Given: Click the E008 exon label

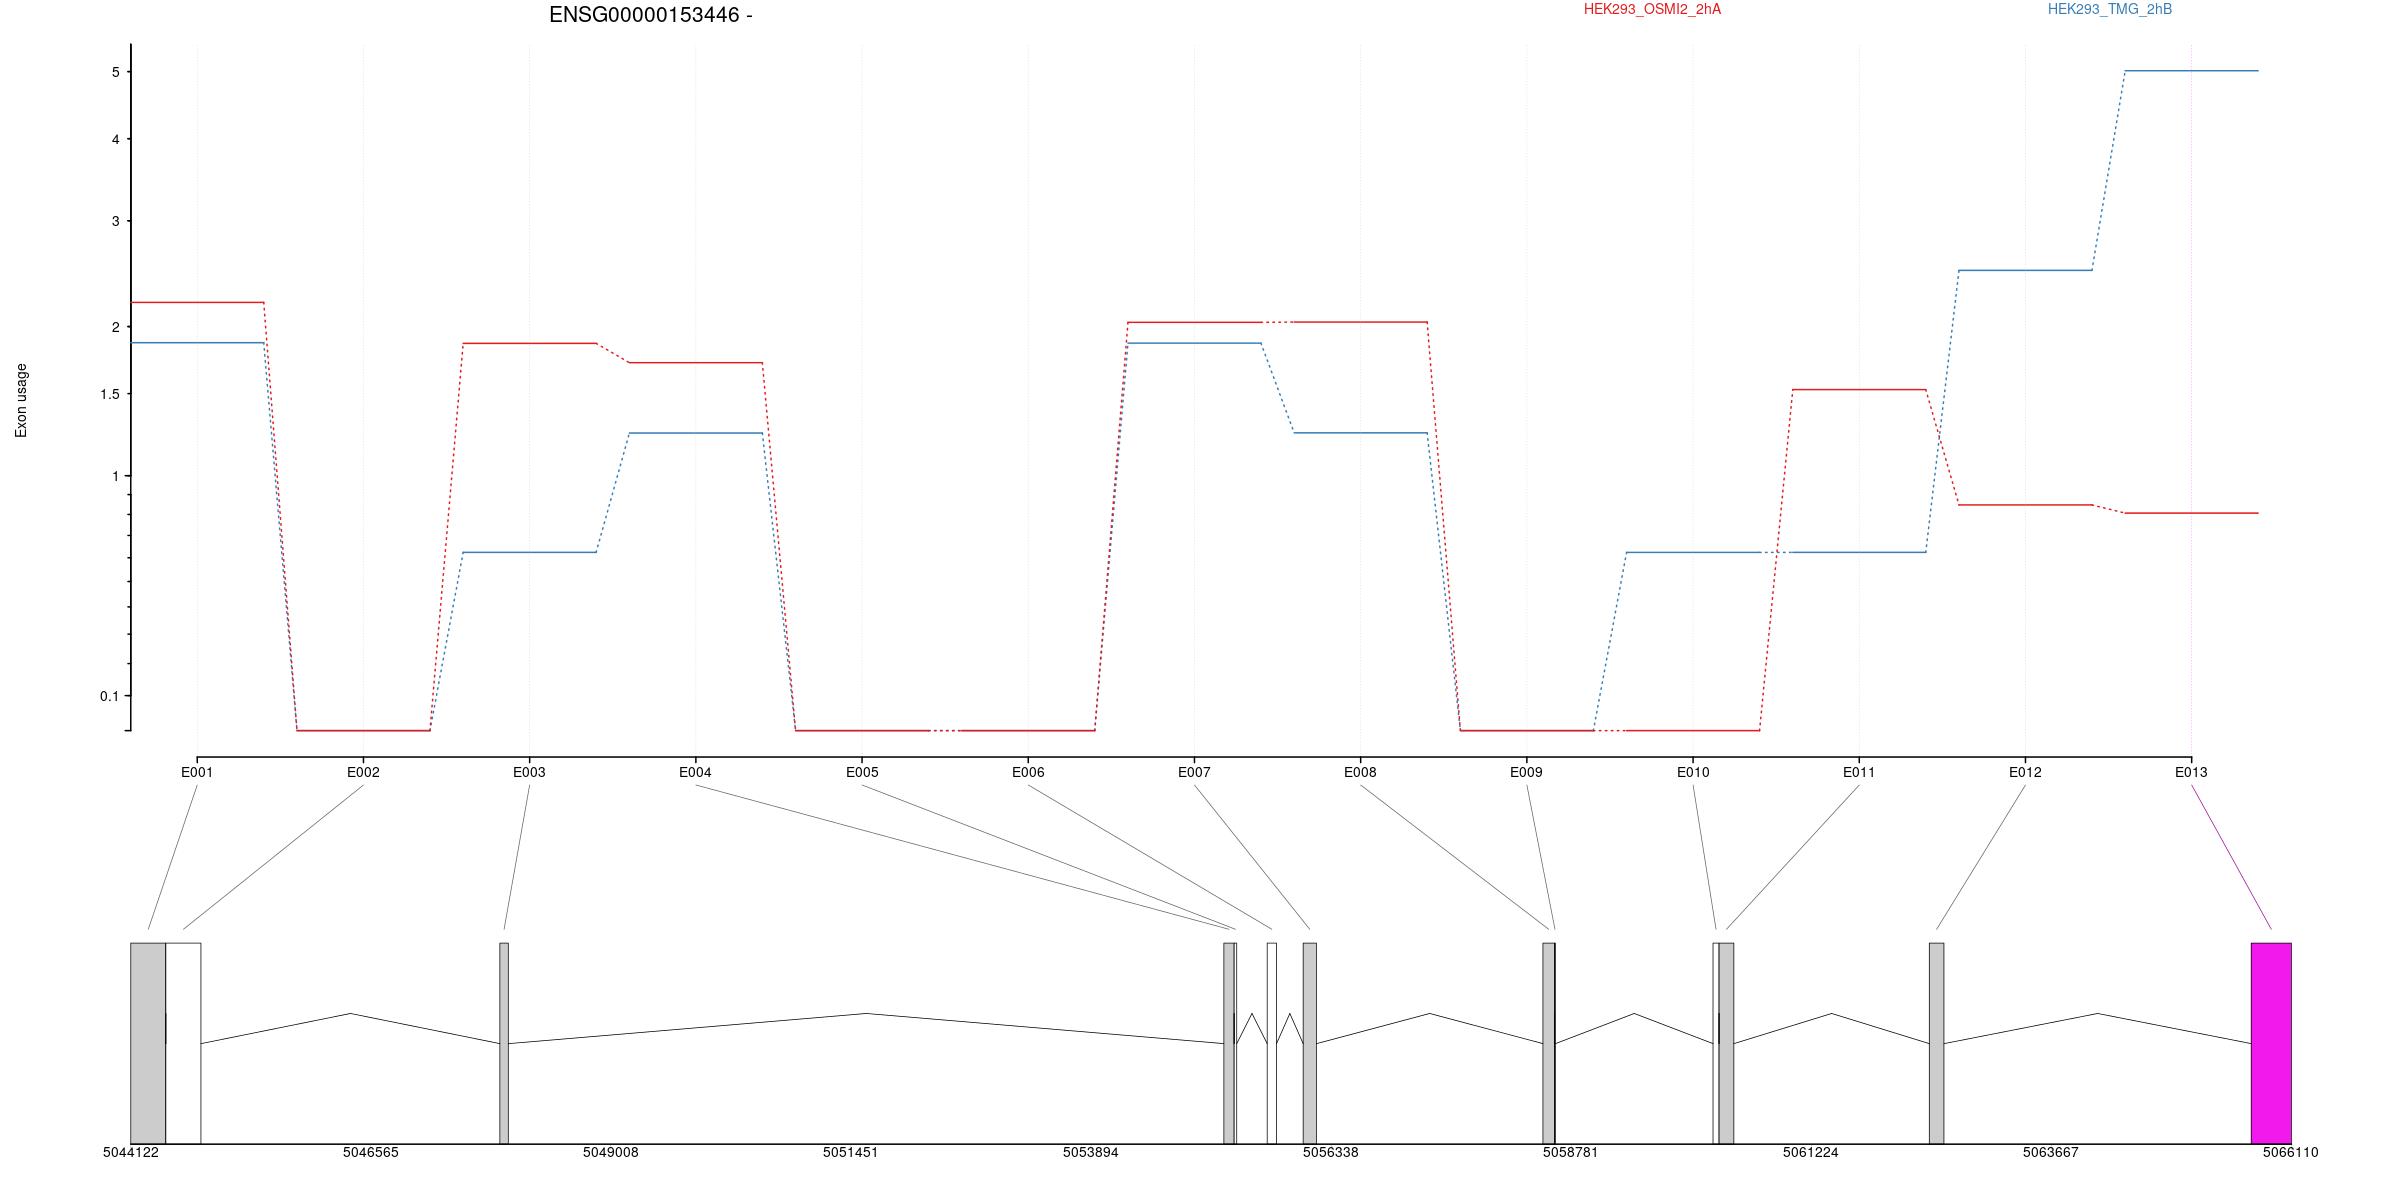Looking at the screenshot, I should tap(1360, 772).
